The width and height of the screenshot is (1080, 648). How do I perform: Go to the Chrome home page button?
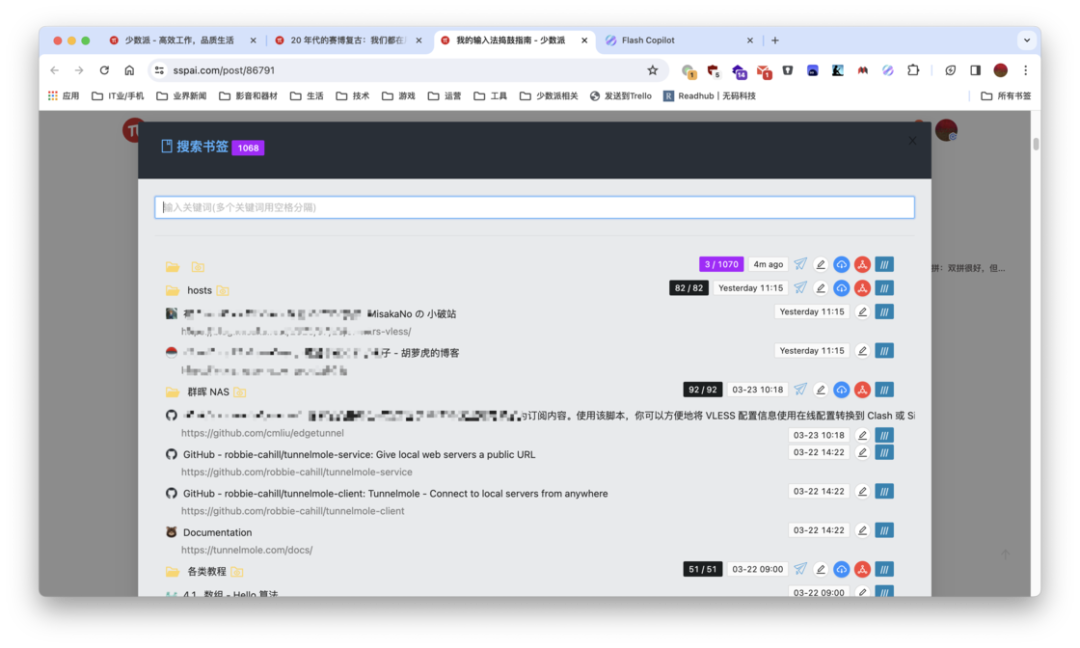pyautogui.click(x=129, y=70)
